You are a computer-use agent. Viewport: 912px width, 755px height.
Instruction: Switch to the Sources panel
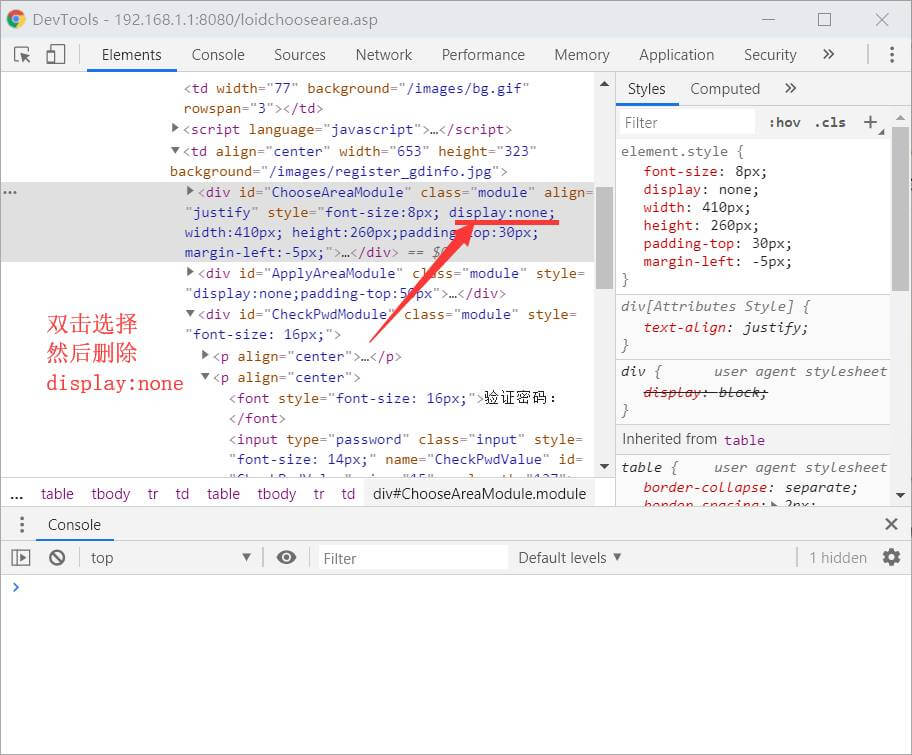pyautogui.click(x=299, y=54)
